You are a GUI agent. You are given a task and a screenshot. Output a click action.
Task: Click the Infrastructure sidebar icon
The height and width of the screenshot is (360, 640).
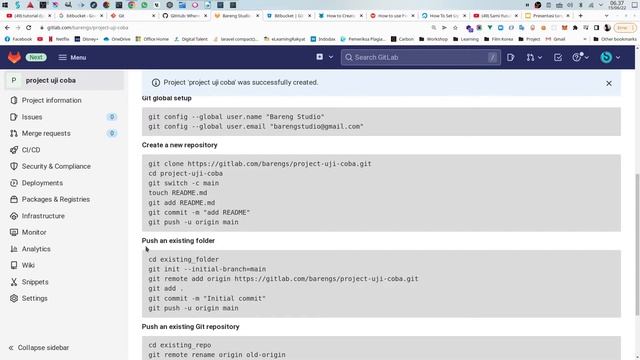[x=14, y=216]
